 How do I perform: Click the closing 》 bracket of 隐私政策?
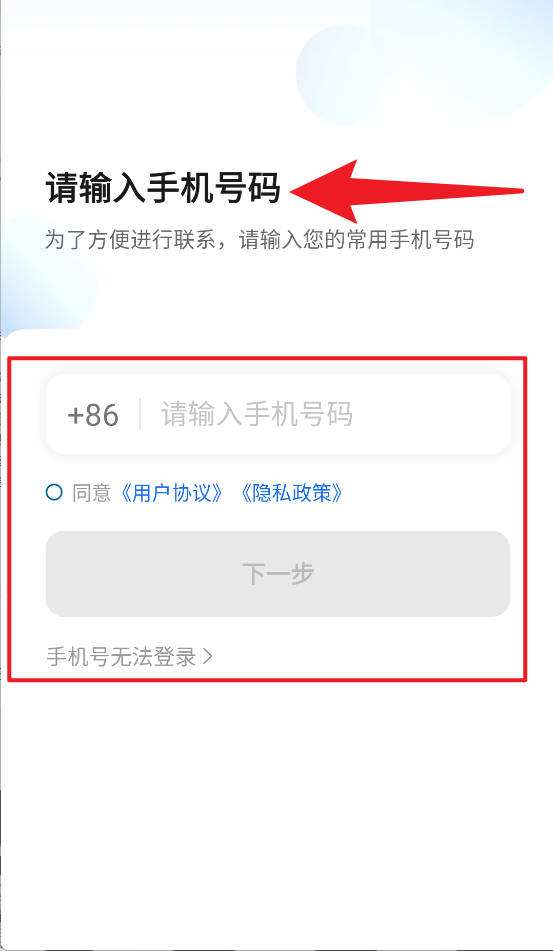(x=337, y=492)
